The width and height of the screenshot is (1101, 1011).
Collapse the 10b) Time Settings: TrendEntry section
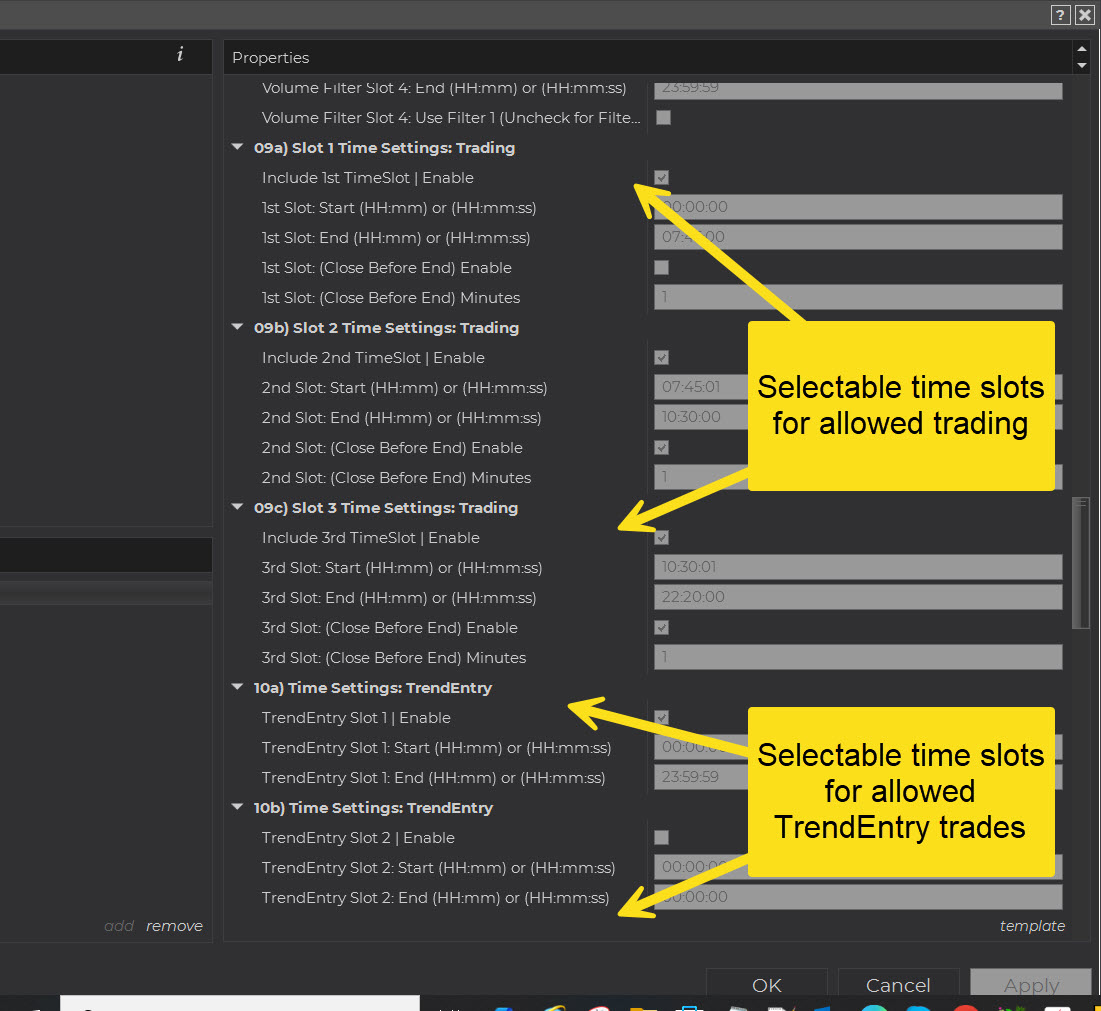pyautogui.click(x=238, y=808)
